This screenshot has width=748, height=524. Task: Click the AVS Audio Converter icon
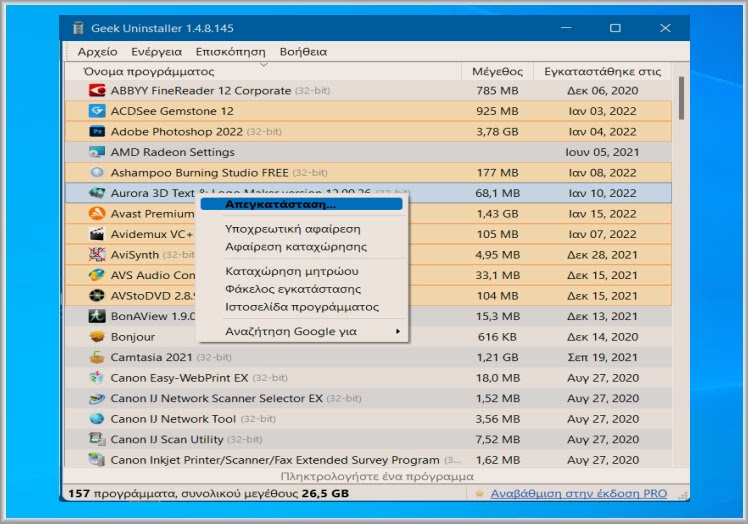point(97,275)
